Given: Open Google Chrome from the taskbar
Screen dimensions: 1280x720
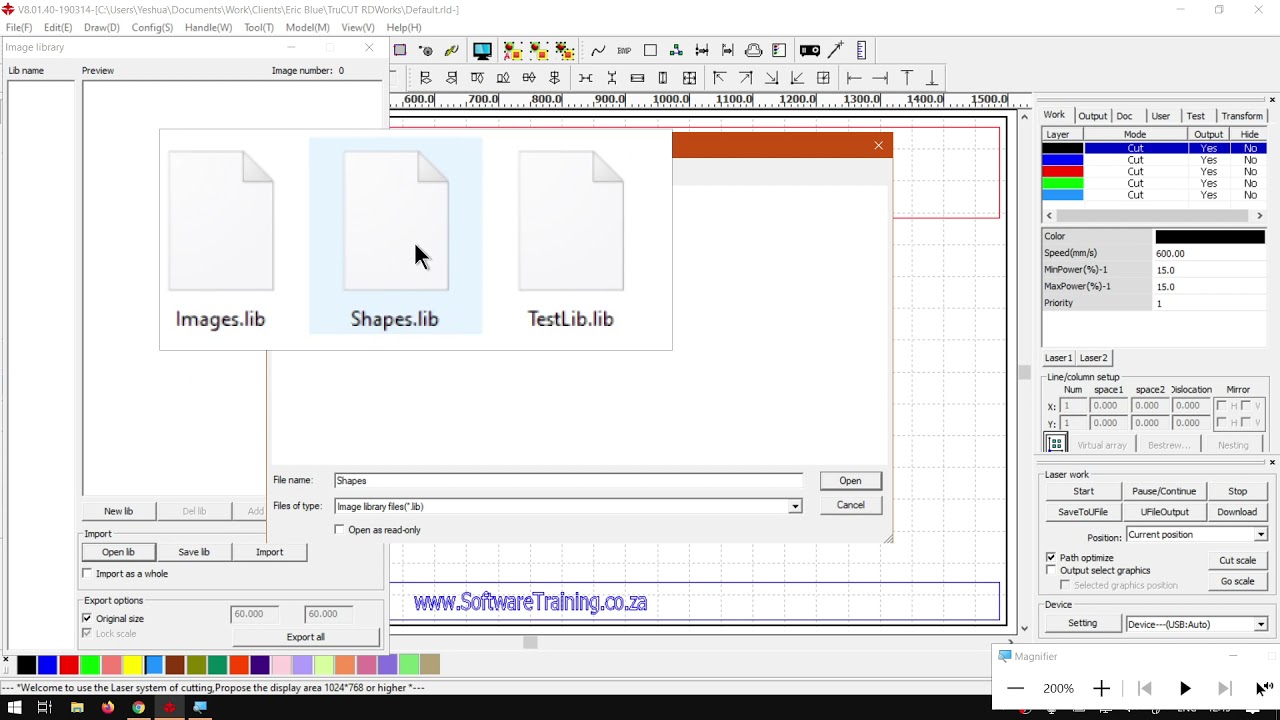Looking at the screenshot, I should tap(138, 708).
